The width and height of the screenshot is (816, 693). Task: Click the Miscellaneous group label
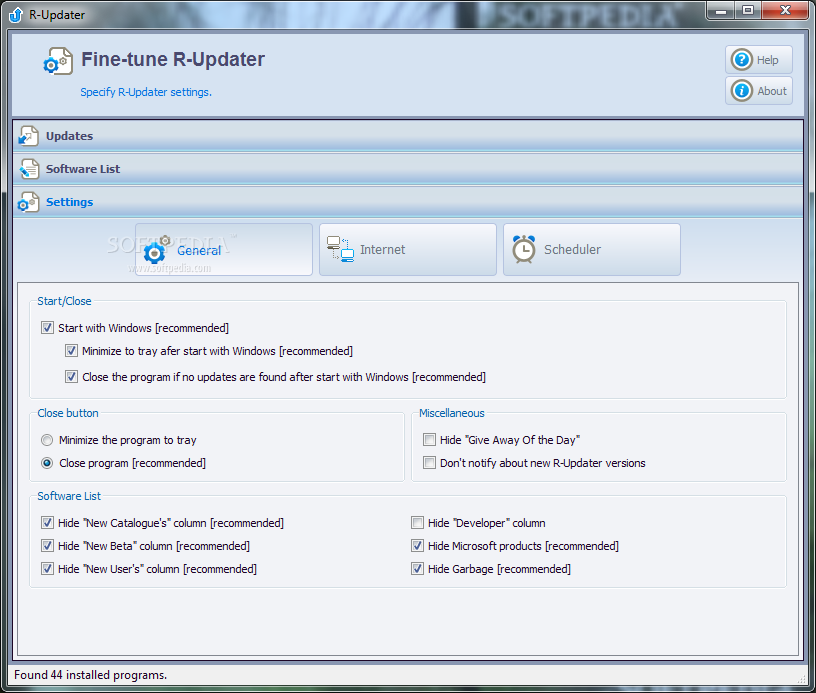tap(452, 413)
